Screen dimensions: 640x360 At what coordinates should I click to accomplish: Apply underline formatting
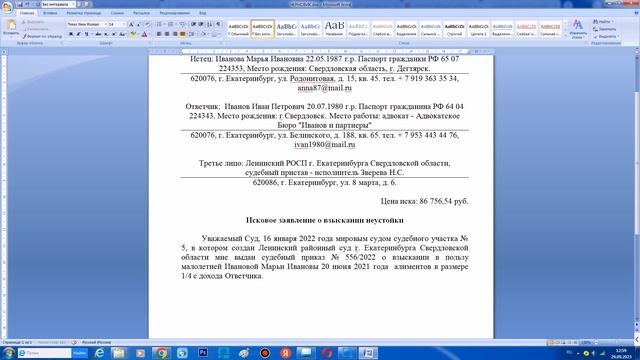coord(87,34)
